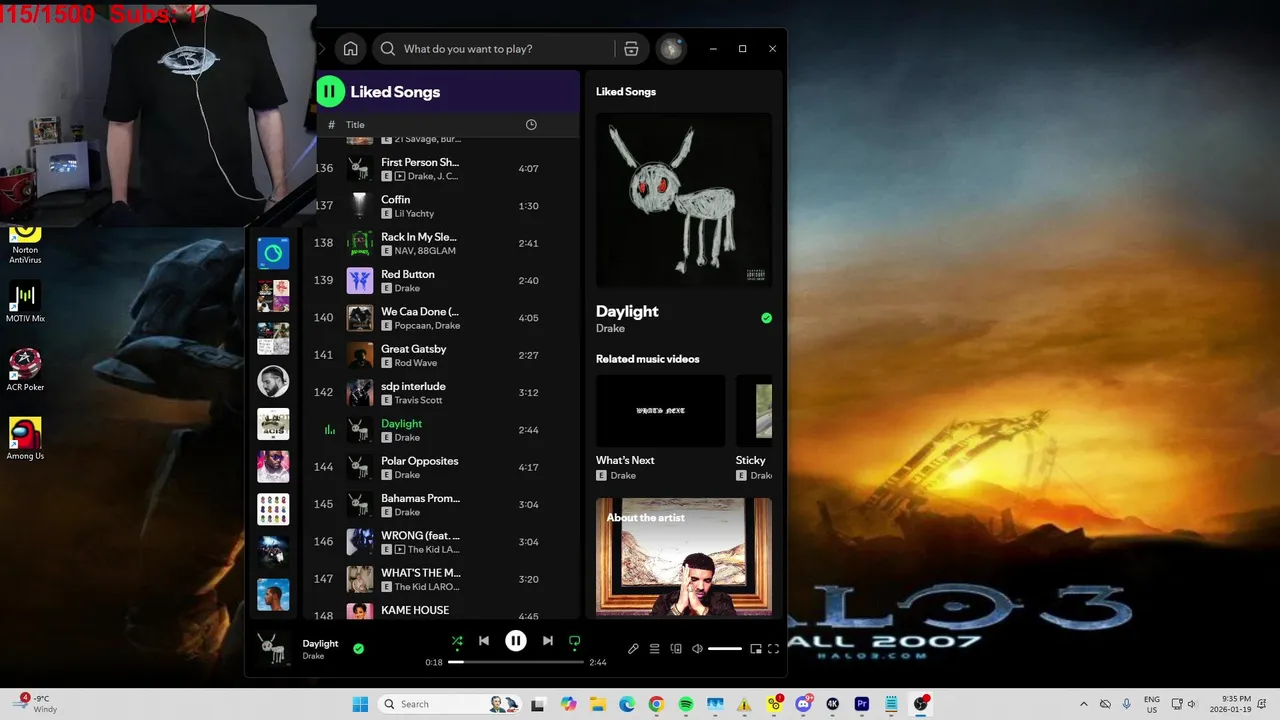Open the profile avatar menu
Screen dimensions: 1280x720
[671, 48]
